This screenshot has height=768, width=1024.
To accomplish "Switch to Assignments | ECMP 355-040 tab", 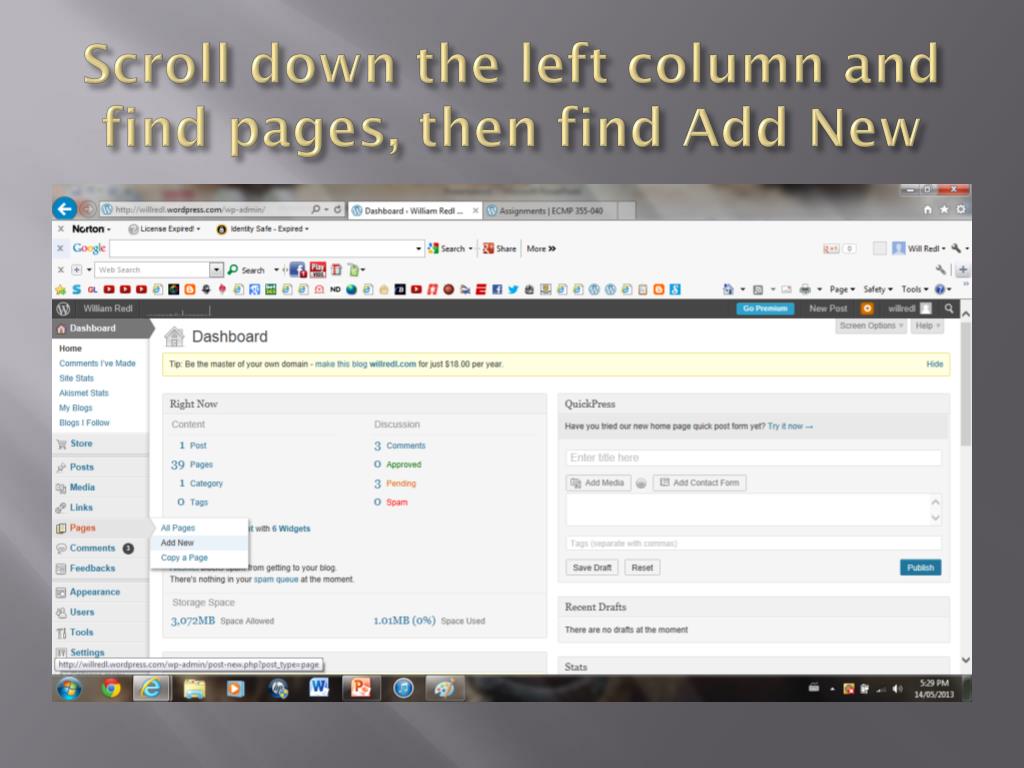I will [551, 211].
